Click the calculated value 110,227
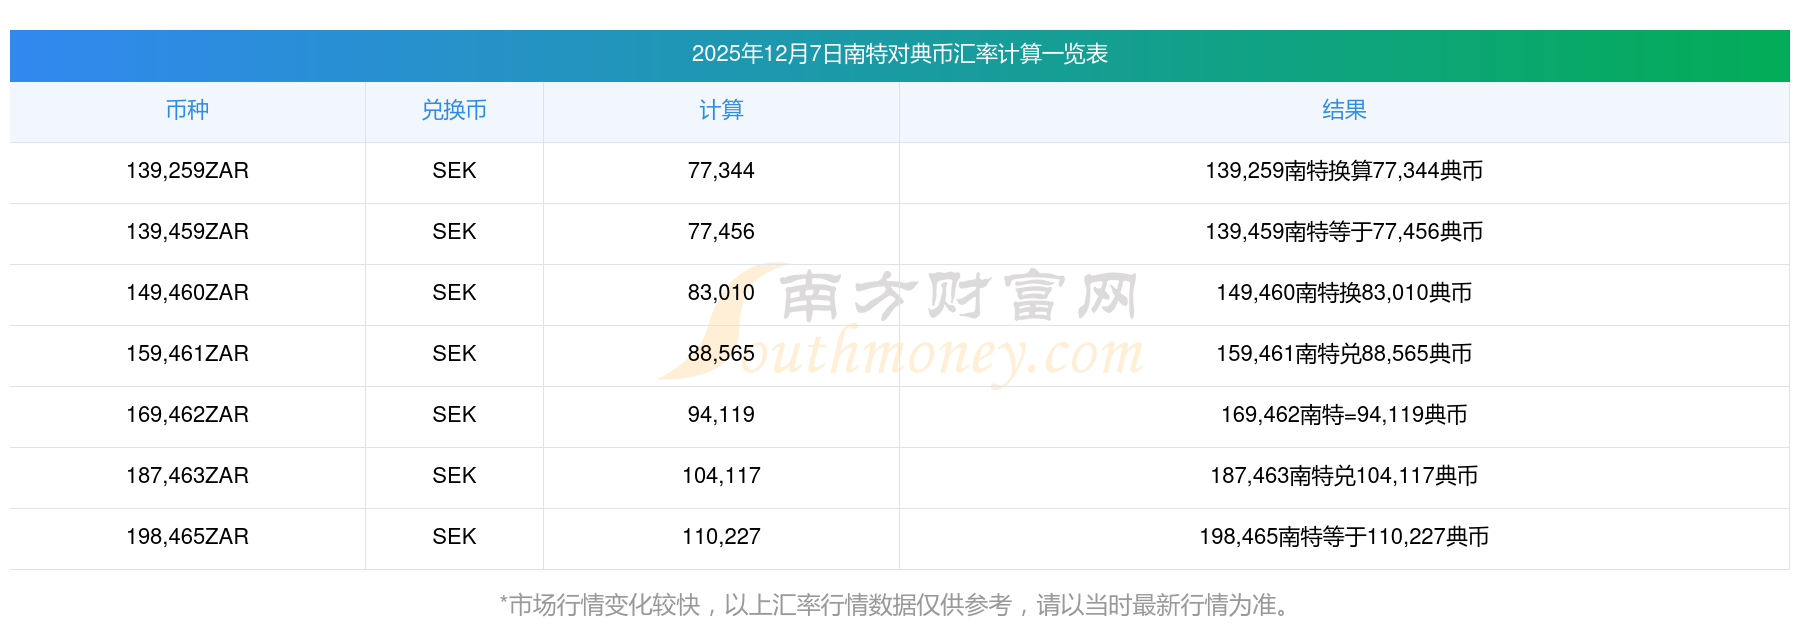Viewport: 1800px width, 636px height. (x=721, y=537)
